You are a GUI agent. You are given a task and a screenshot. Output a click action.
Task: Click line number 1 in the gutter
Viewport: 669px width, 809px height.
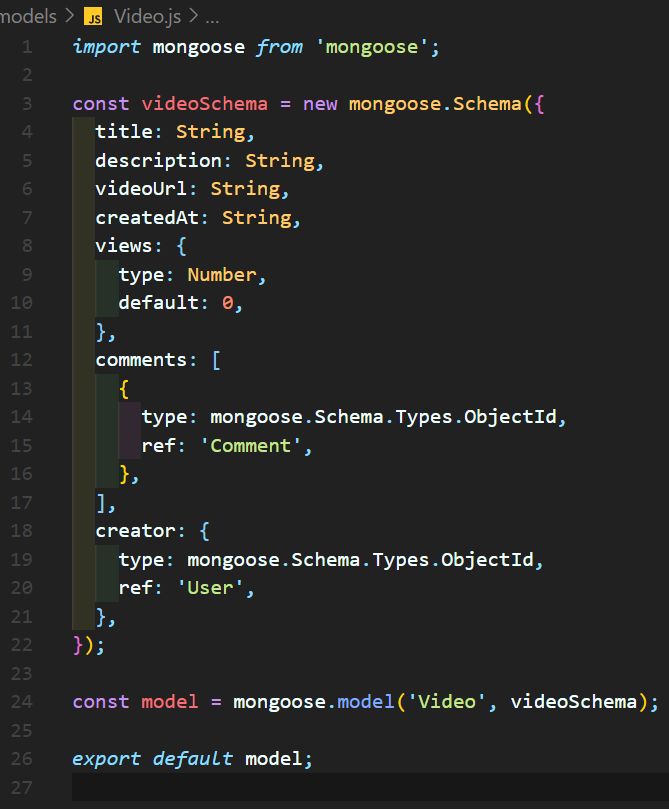tap(27, 47)
